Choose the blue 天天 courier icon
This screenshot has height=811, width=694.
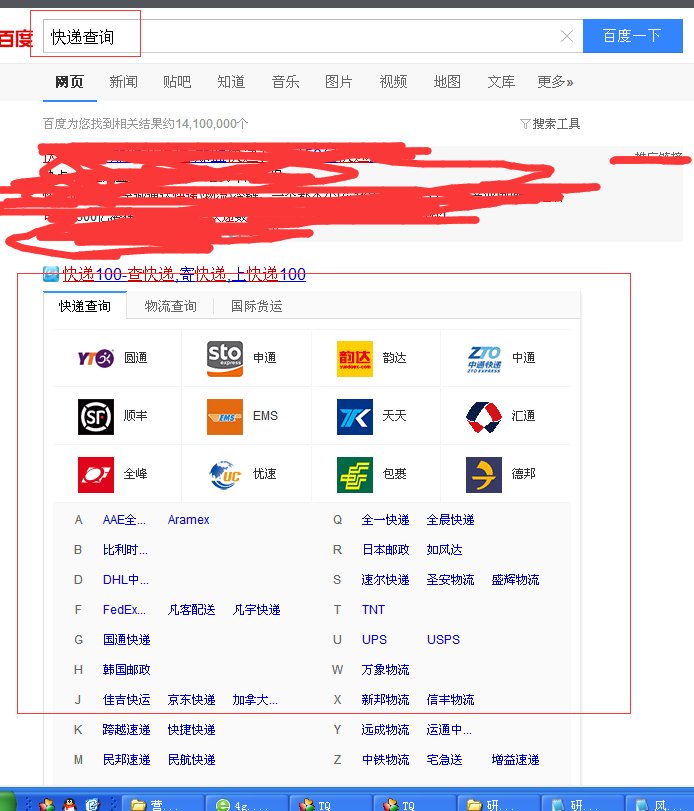click(x=355, y=416)
